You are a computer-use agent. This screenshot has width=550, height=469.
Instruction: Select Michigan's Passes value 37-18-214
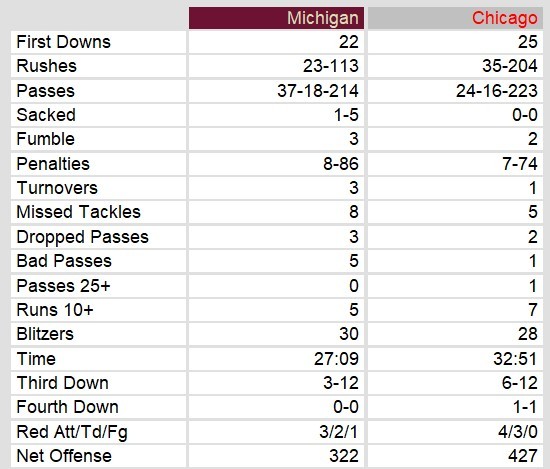[x=318, y=91]
